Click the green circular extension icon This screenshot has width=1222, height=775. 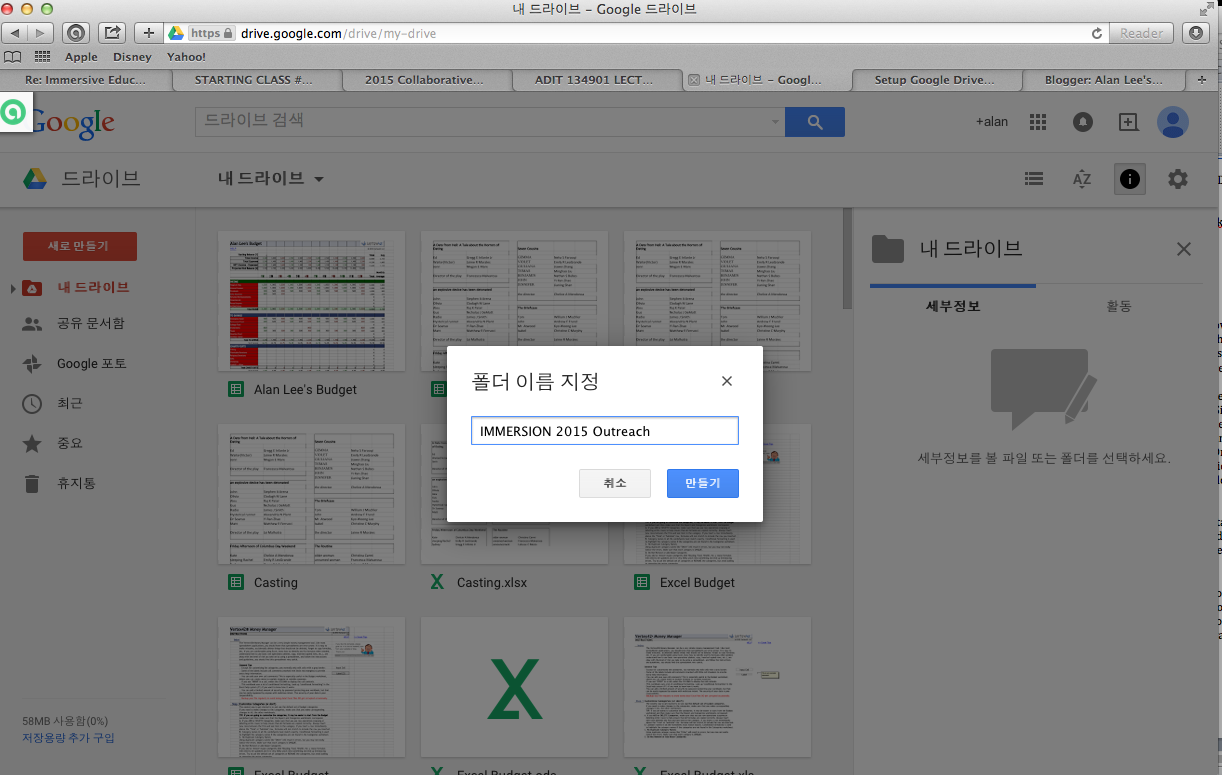click(13, 113)
